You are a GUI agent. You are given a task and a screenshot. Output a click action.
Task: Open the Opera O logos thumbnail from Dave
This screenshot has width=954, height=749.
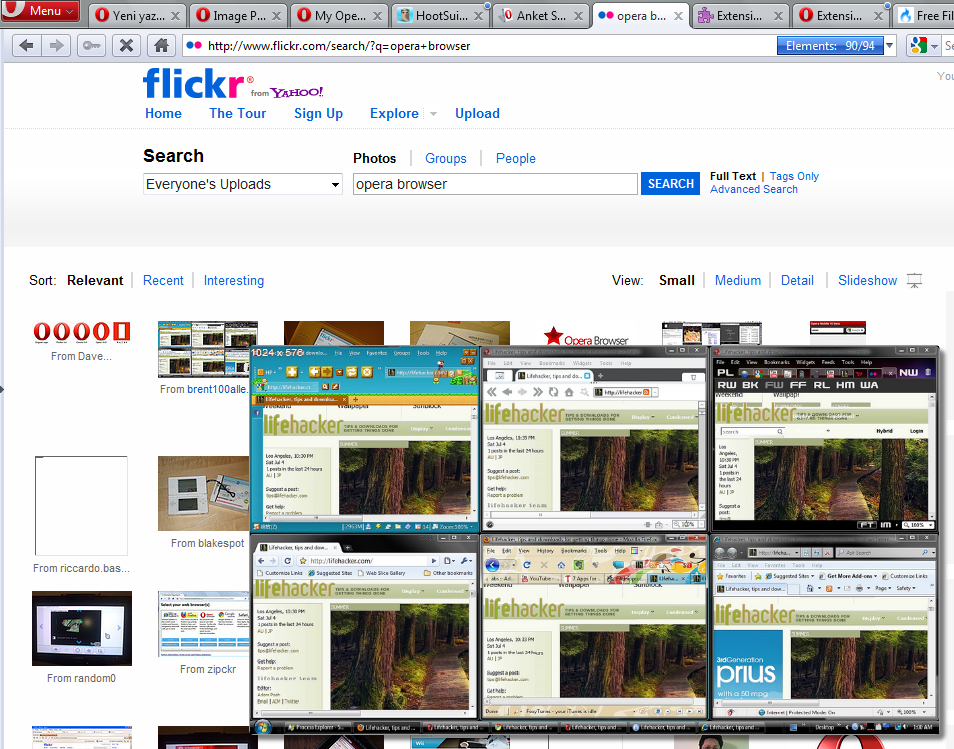click(x=82, y=332)
